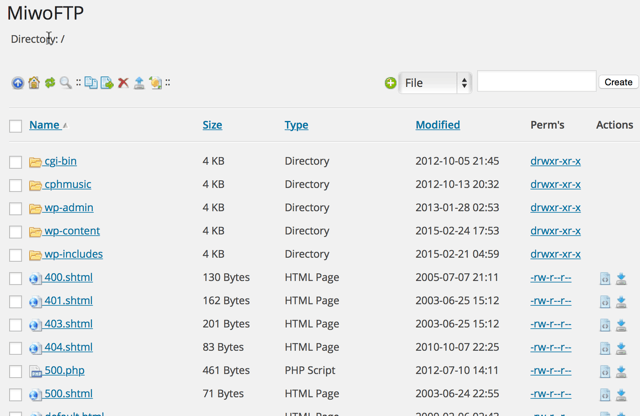Check the 404.shtml row checkbox
This screenshot has height=416, width=640.
16,348
